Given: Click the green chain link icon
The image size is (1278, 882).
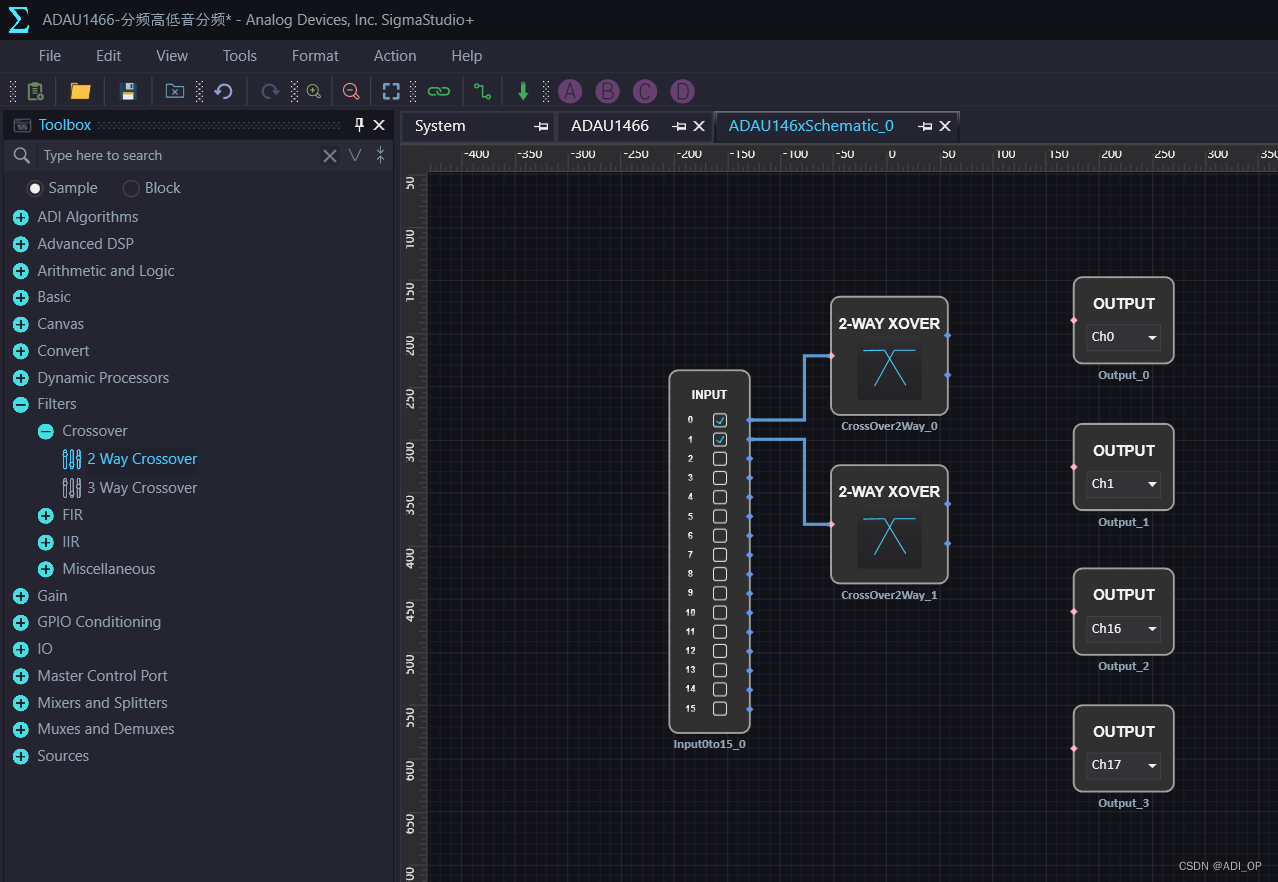Looking at the screenshot, I should pos(438,91).
